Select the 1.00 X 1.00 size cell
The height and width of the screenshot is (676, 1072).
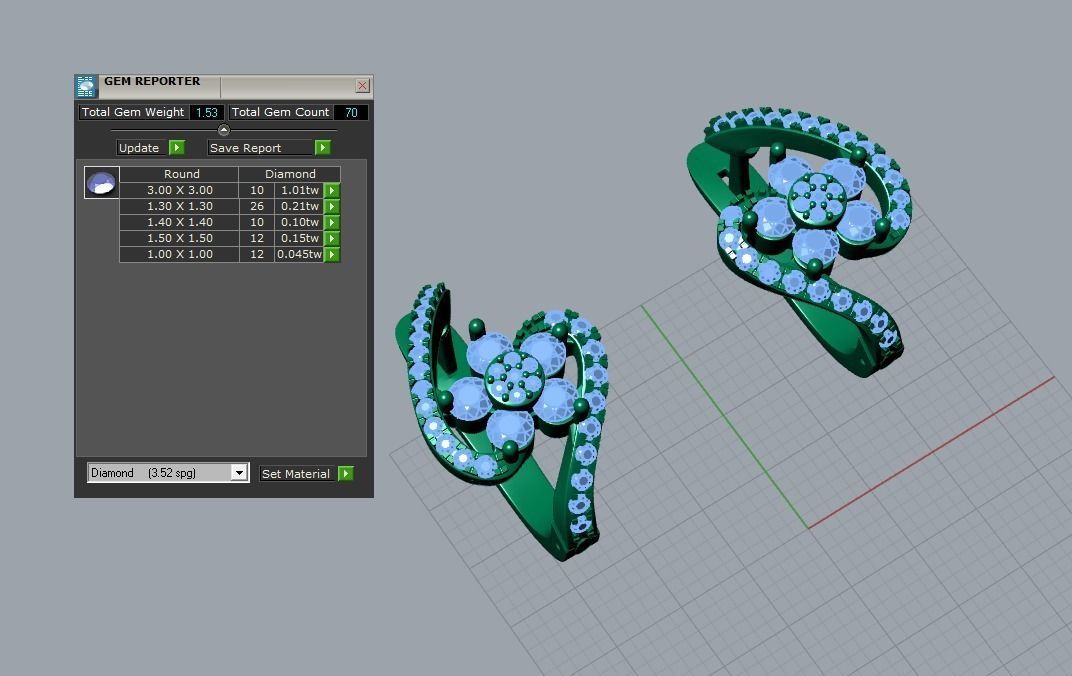pos(180,254)
